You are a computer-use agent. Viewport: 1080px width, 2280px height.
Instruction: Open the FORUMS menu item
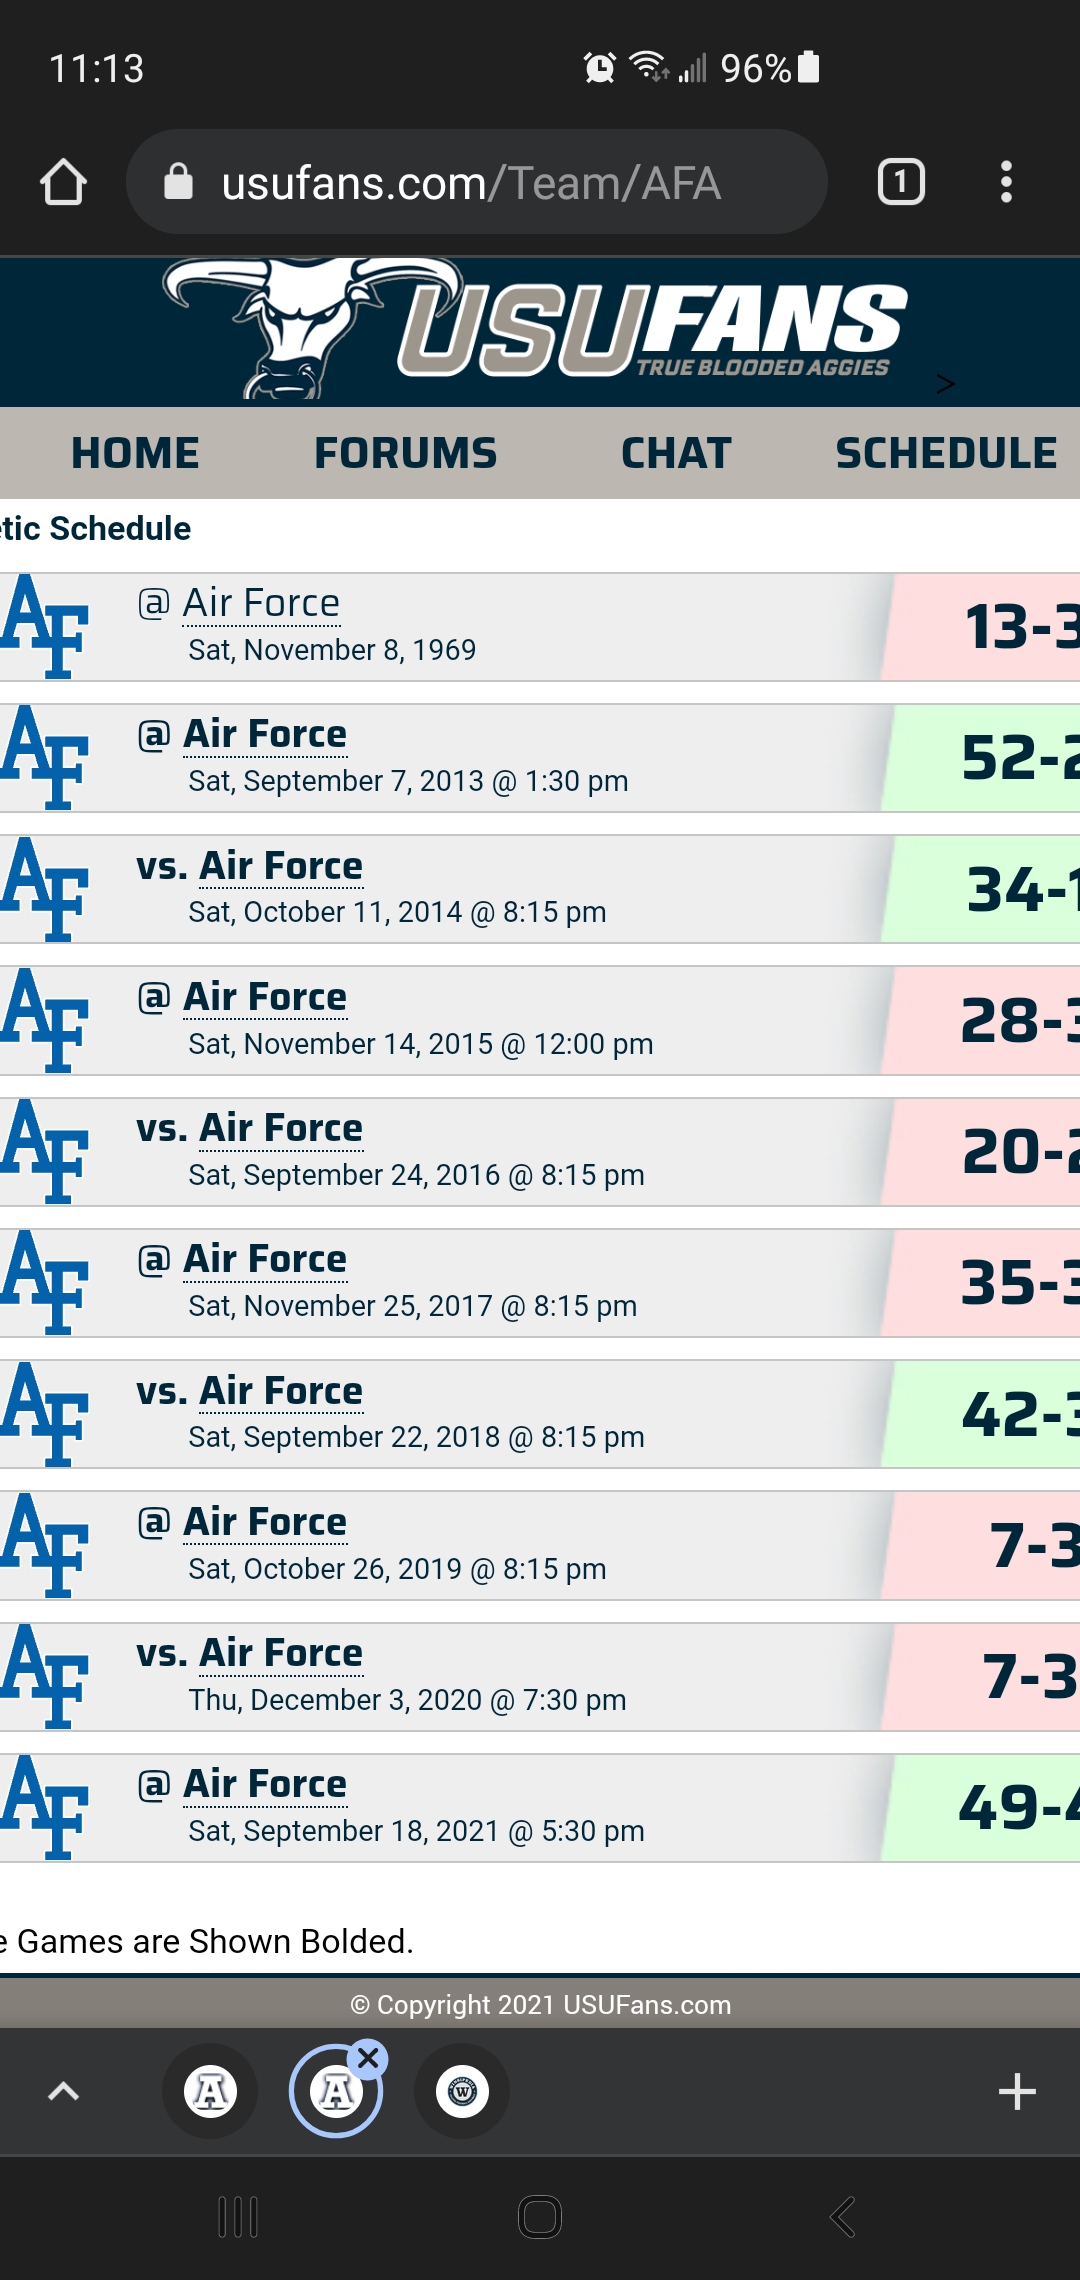[405, 453]
